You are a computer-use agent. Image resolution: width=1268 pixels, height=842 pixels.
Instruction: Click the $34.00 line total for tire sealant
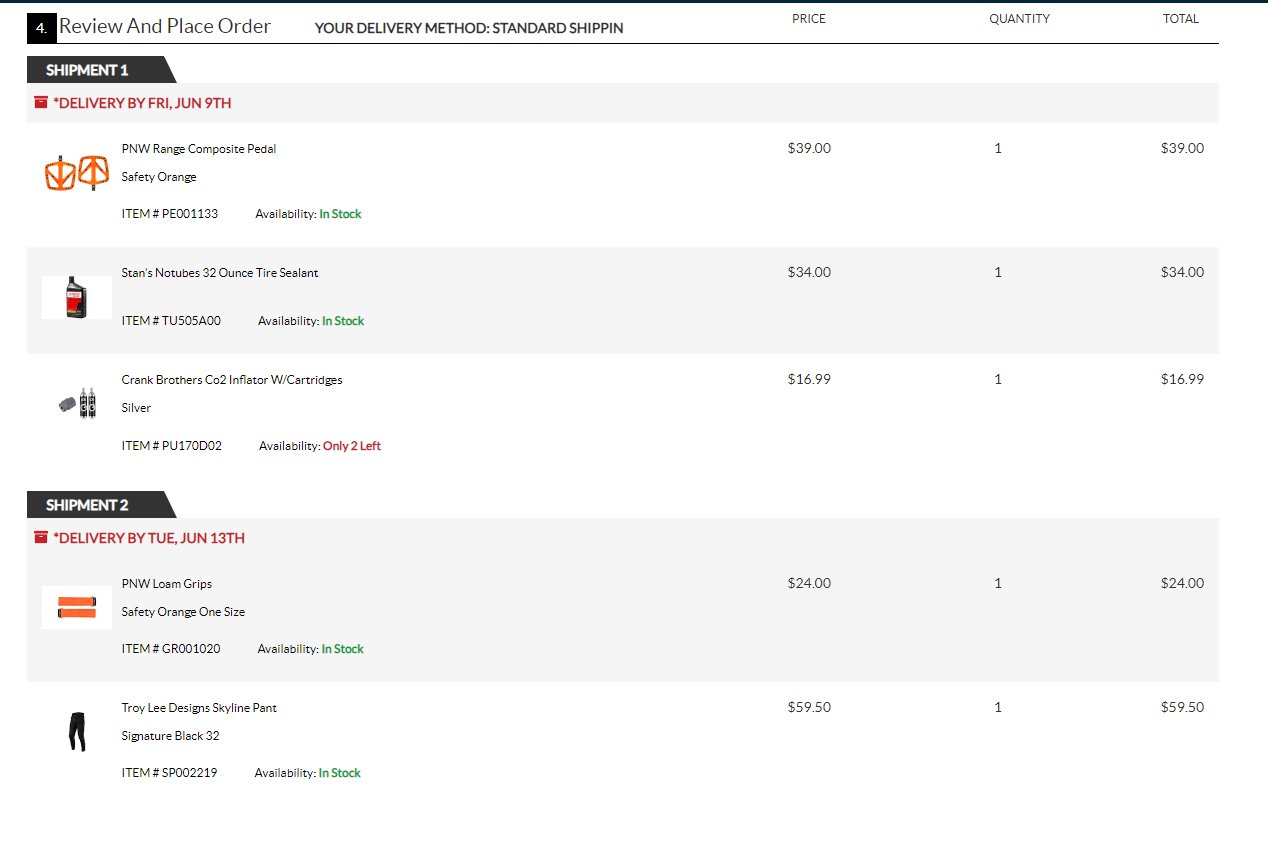click(1183, 272)
